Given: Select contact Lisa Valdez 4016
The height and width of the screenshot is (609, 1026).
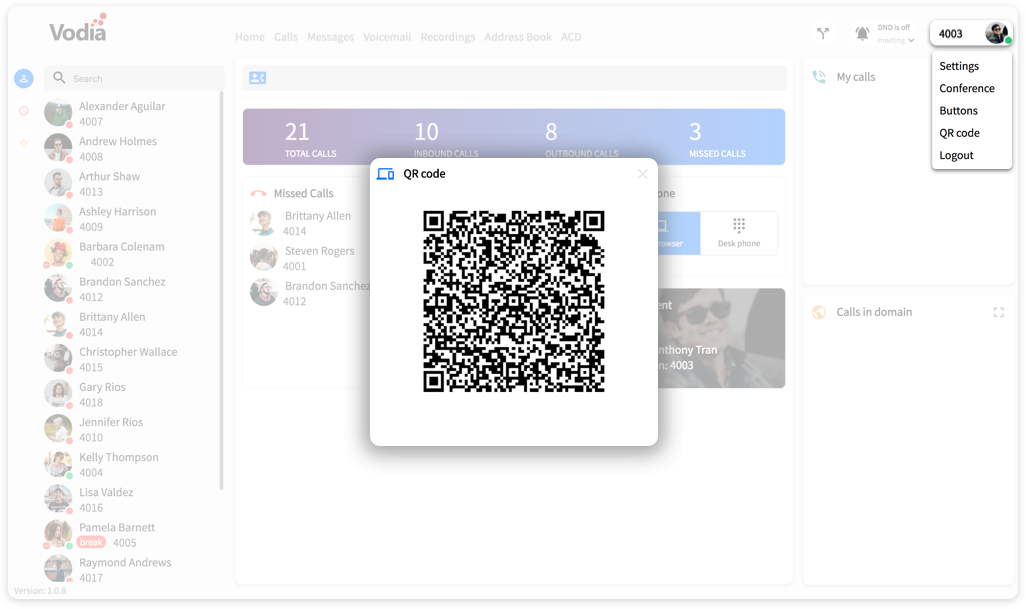Looking at the screenshot, I should tap(131, 500).
